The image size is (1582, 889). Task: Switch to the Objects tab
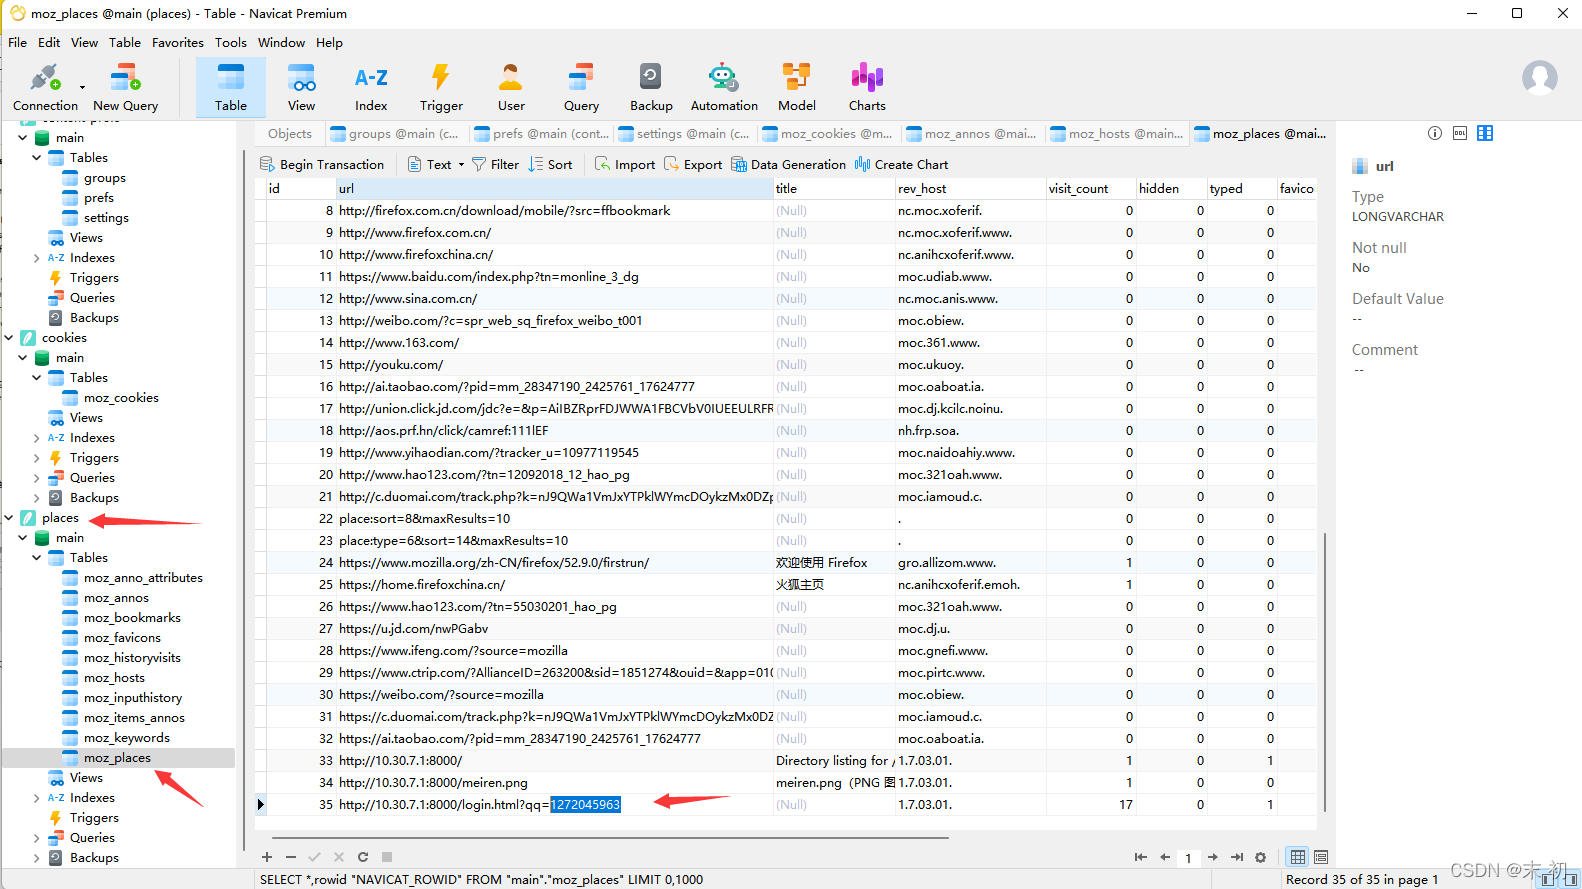pyautogui.click(x=290, y=133)
